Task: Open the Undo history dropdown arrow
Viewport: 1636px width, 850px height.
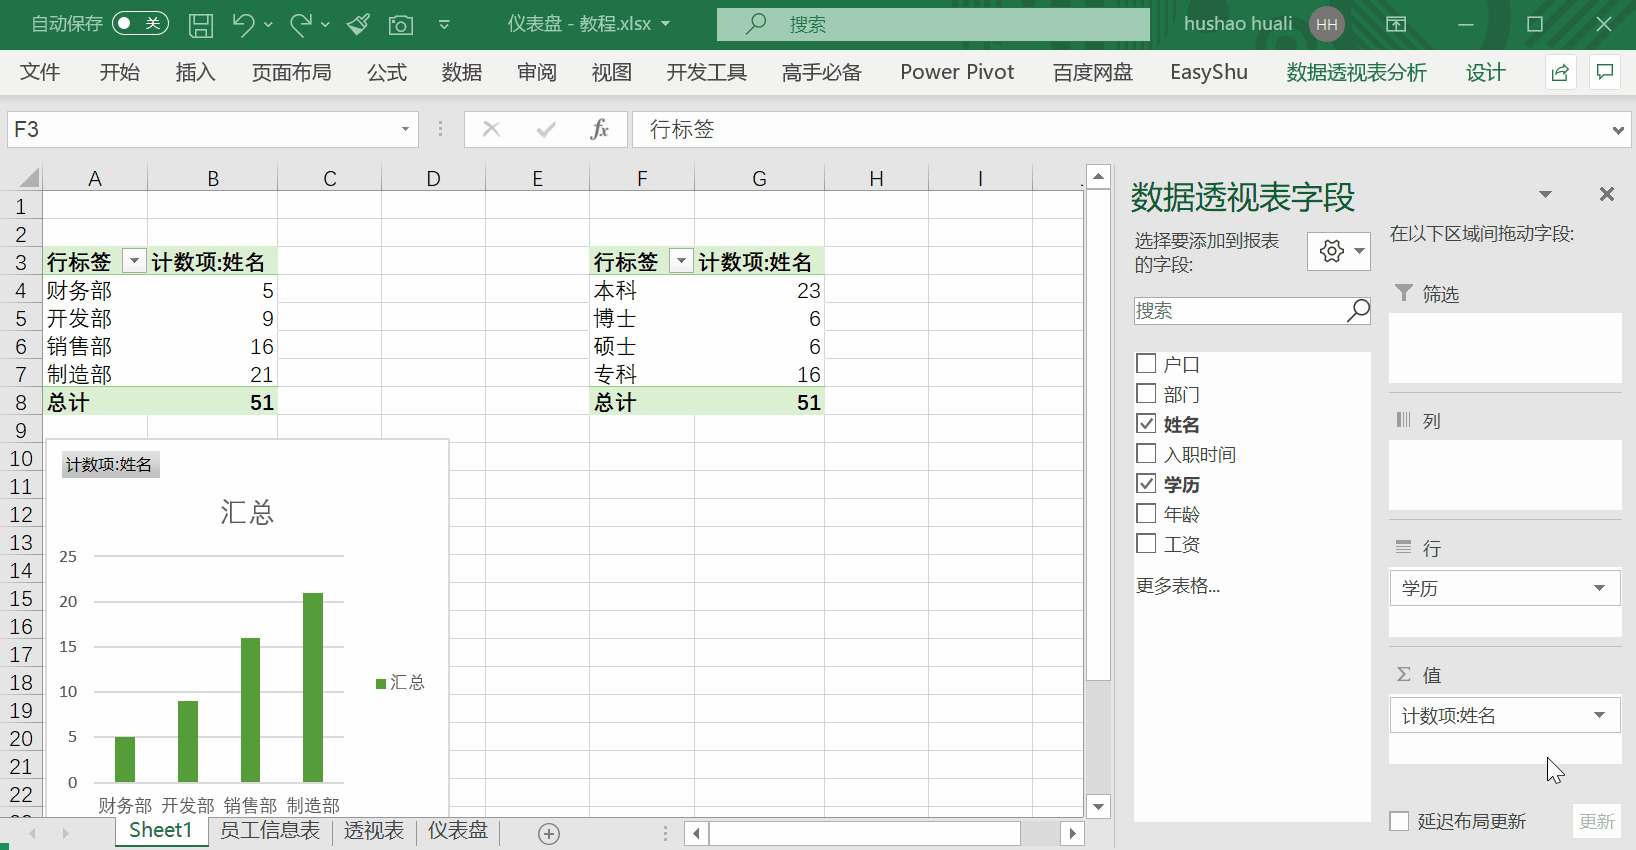Action: [x=268, y=25]
